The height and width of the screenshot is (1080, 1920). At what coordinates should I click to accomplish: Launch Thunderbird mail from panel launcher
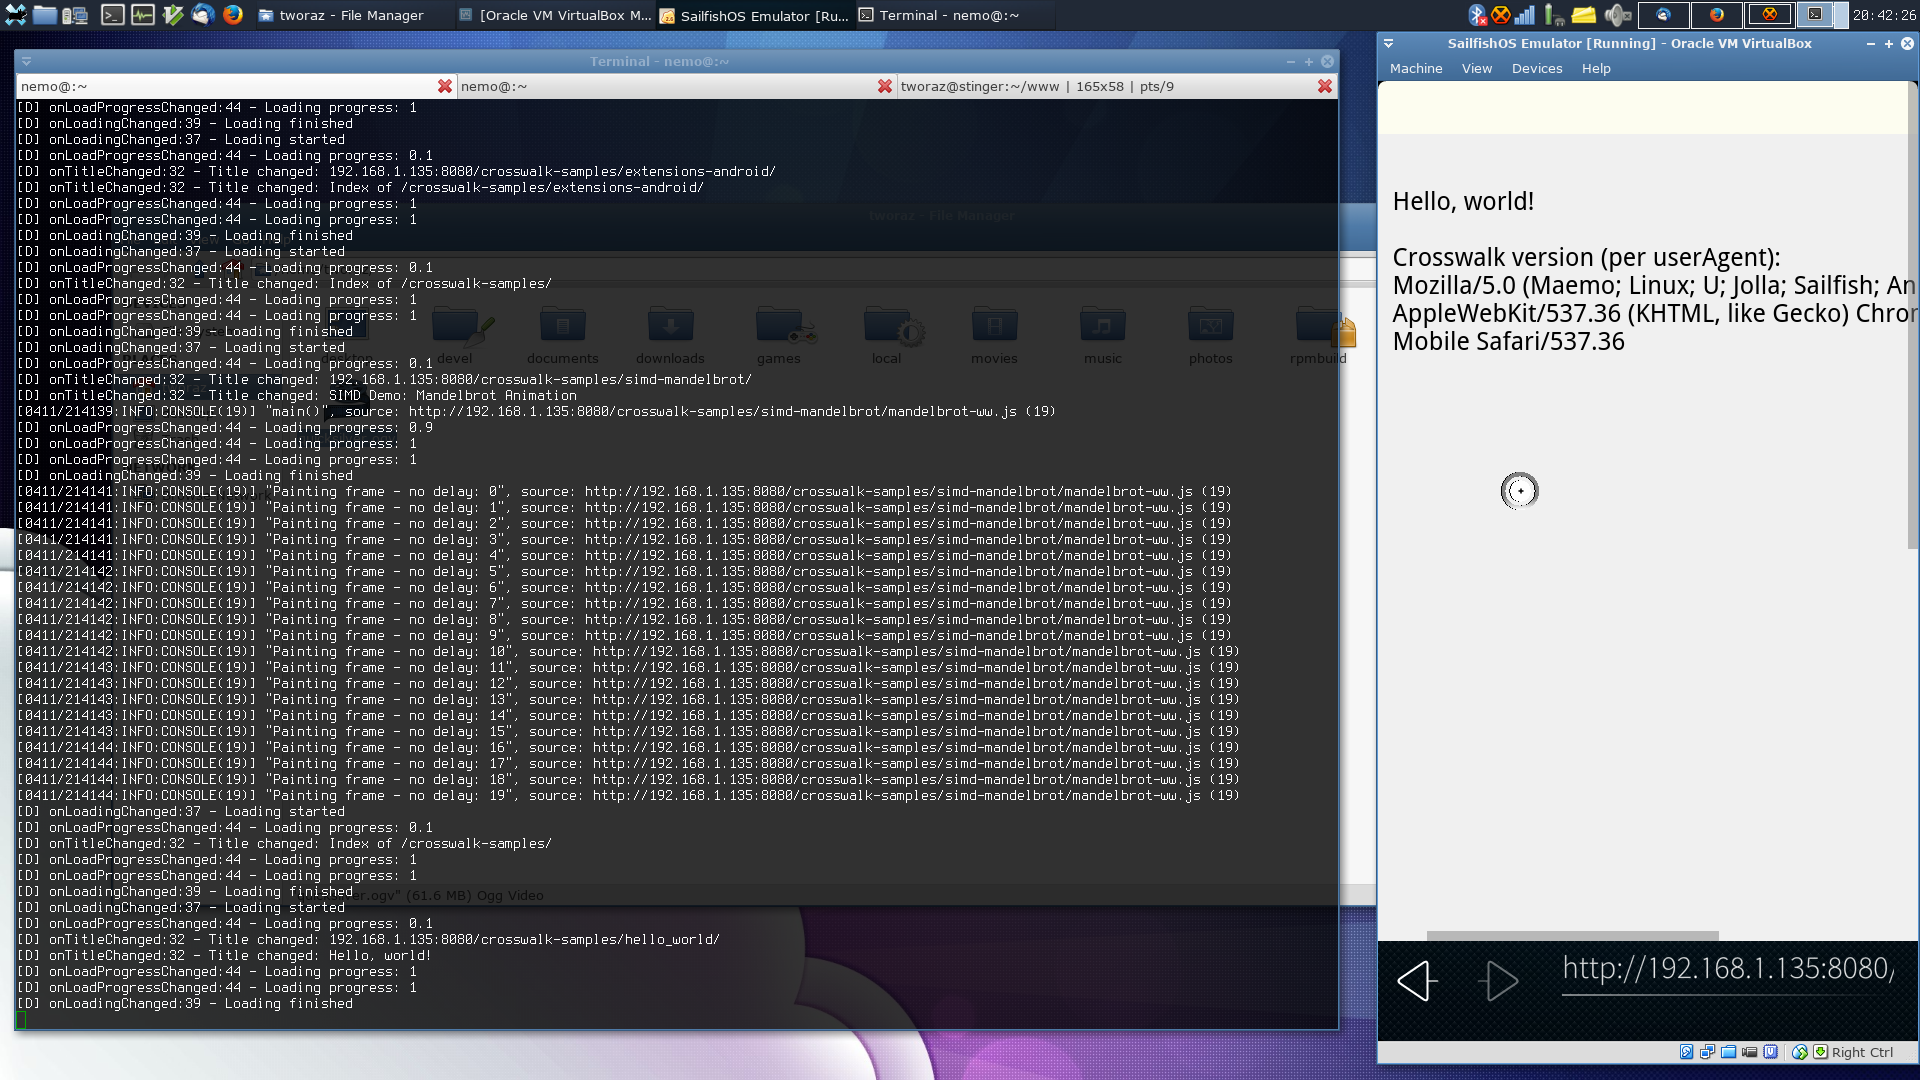[x=203, y=15]
